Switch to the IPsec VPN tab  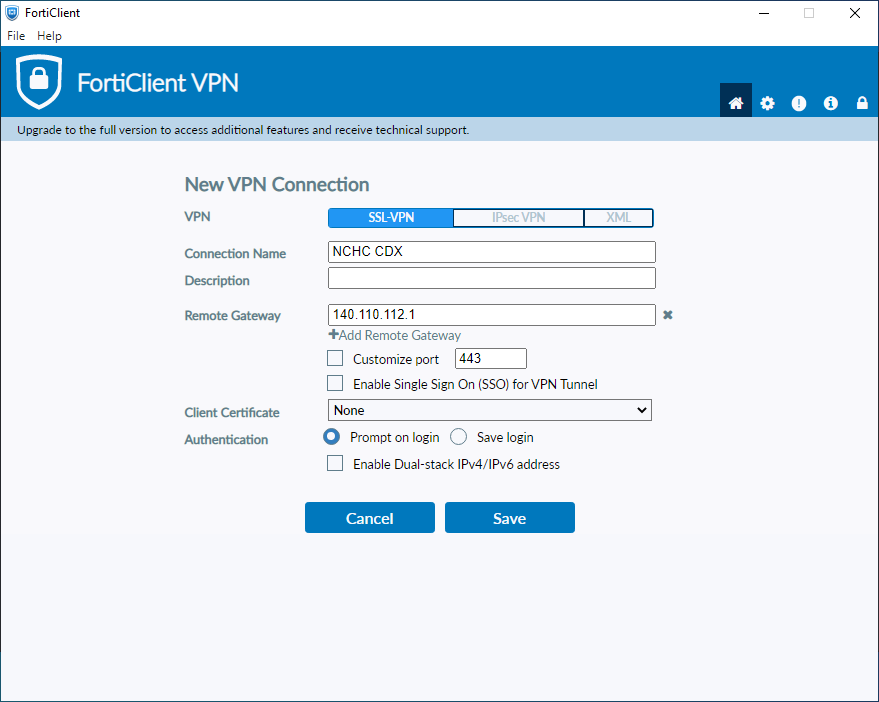point(518,217)
